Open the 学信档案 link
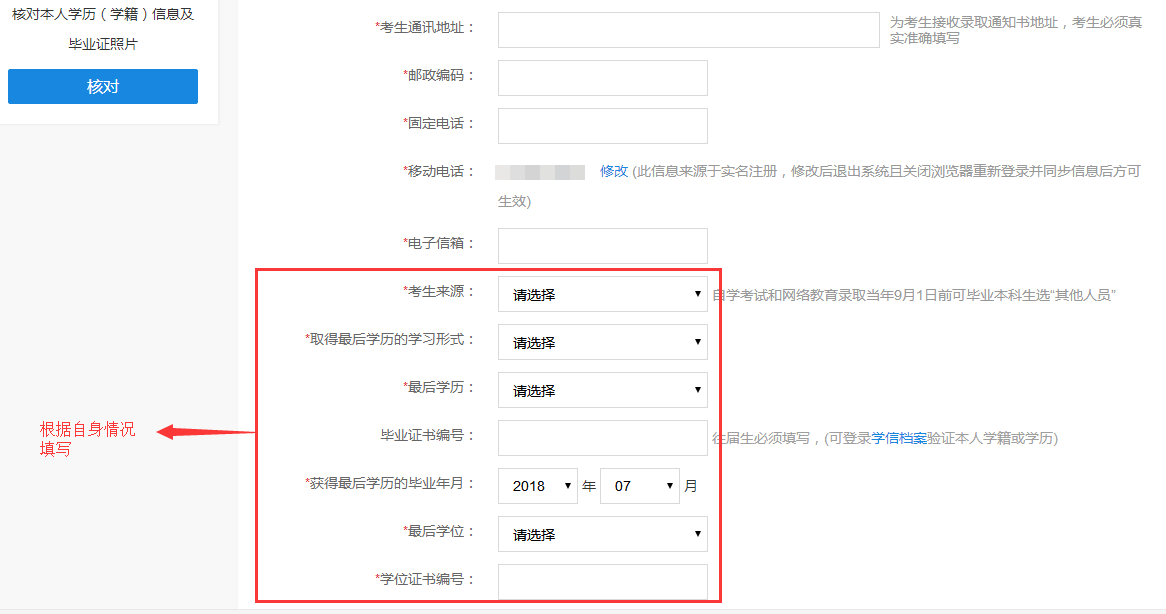The width and height of the screenshot is (1166, 614). tap(899, 438)
